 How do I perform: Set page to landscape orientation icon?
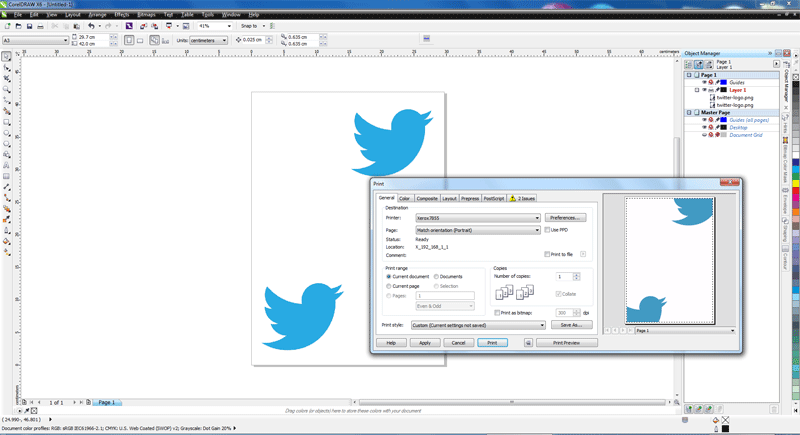(x=140, y=40)
